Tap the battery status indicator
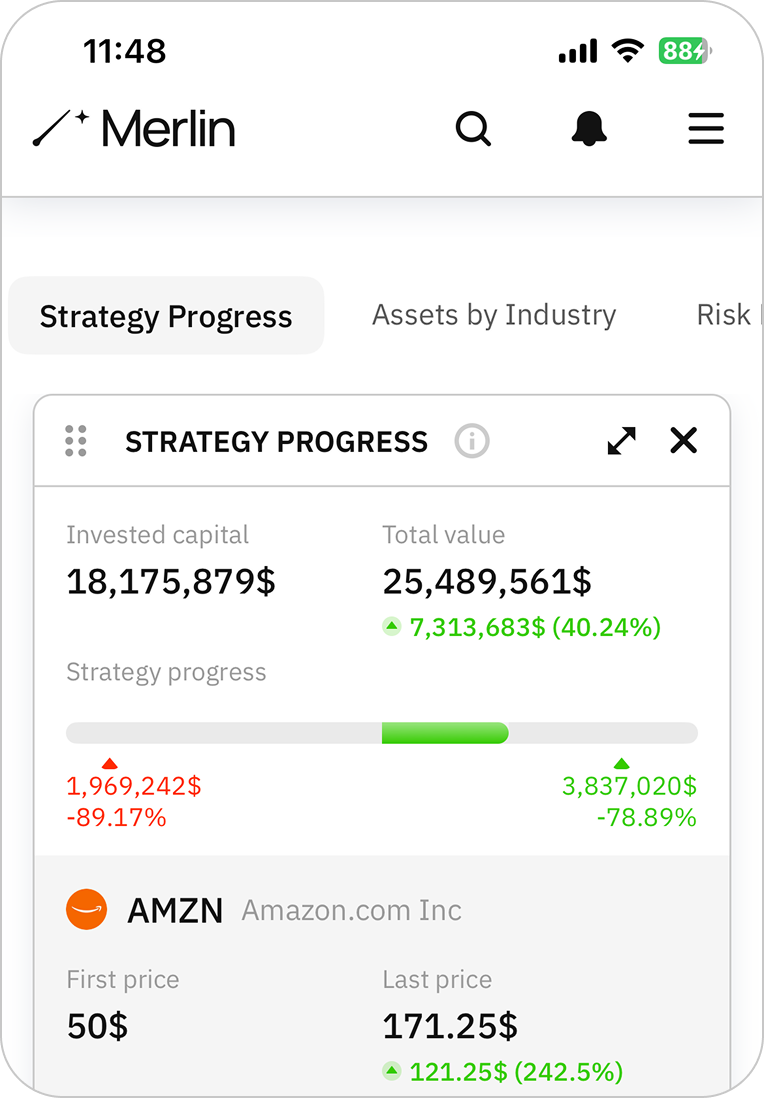This screenshot has height=1098, width=764. coord(683,51)
